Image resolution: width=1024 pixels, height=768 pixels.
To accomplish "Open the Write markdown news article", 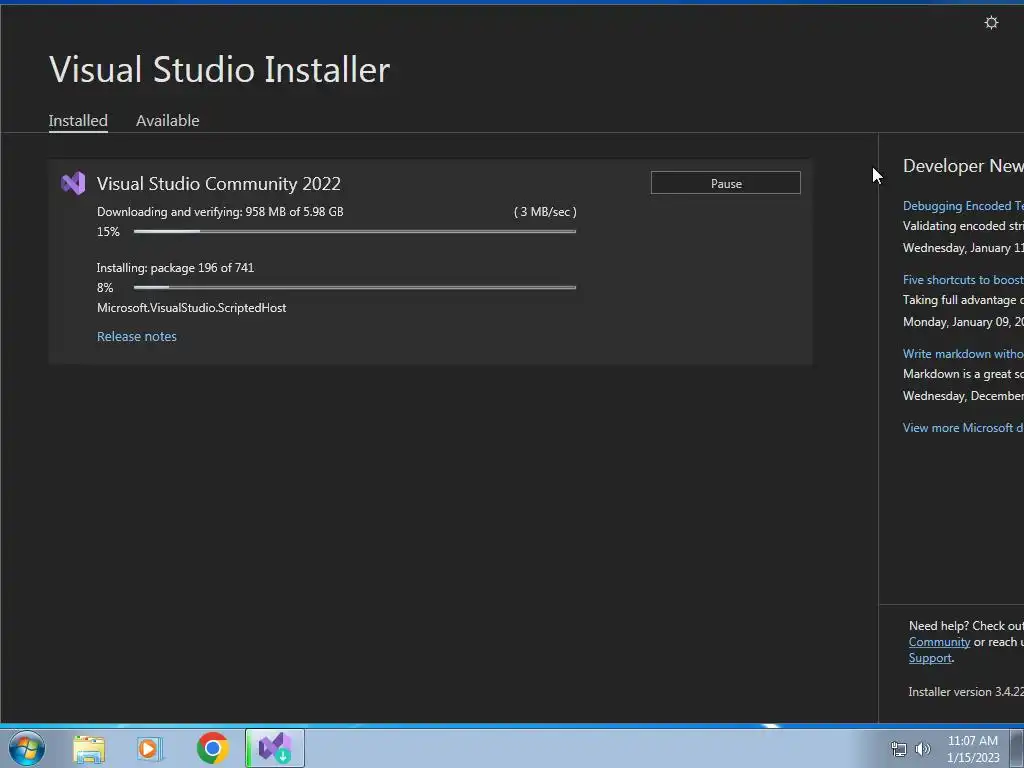I will click(963, 353).
